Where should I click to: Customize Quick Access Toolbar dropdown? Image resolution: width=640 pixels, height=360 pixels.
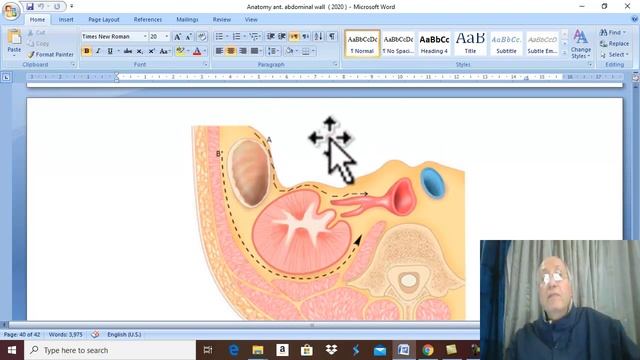(71, 7)
